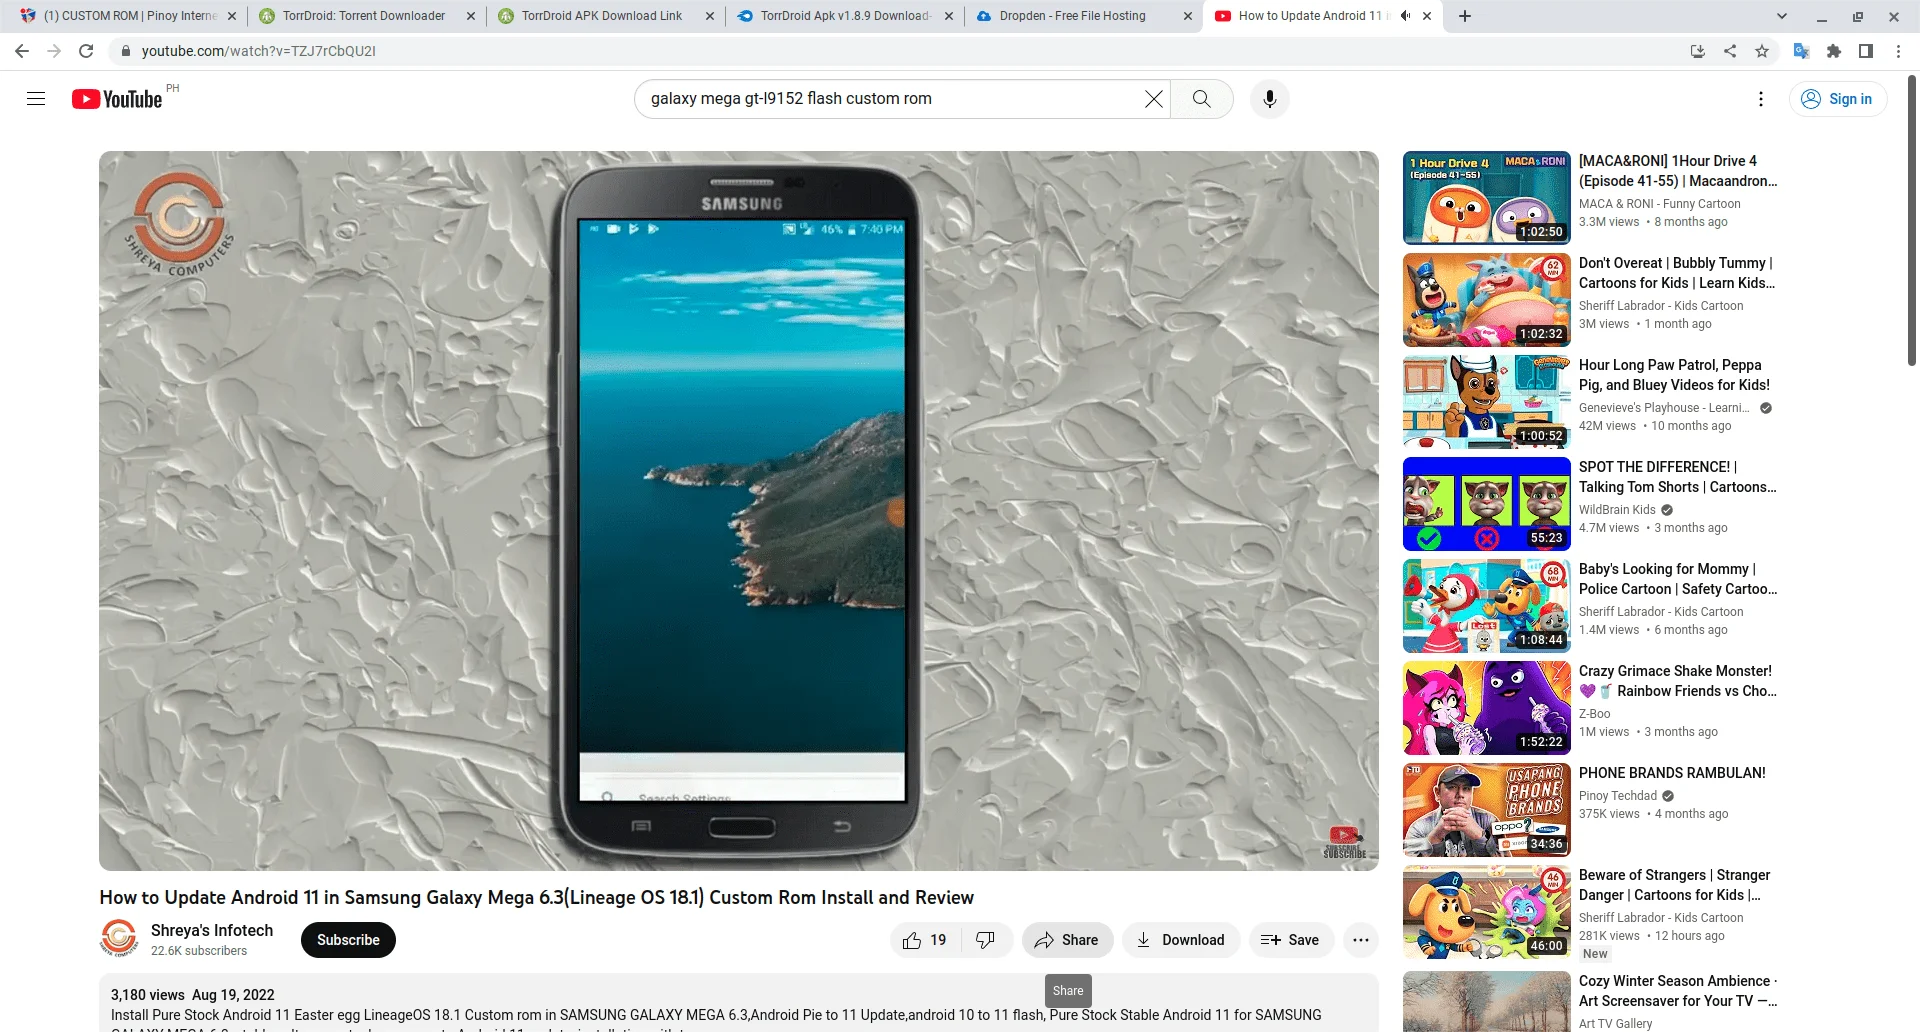Open Hour Long Paw Patrol video thumbnail
Image resolution: width=1920 pixels, height=1032 pixels.
pos(1486,402)
